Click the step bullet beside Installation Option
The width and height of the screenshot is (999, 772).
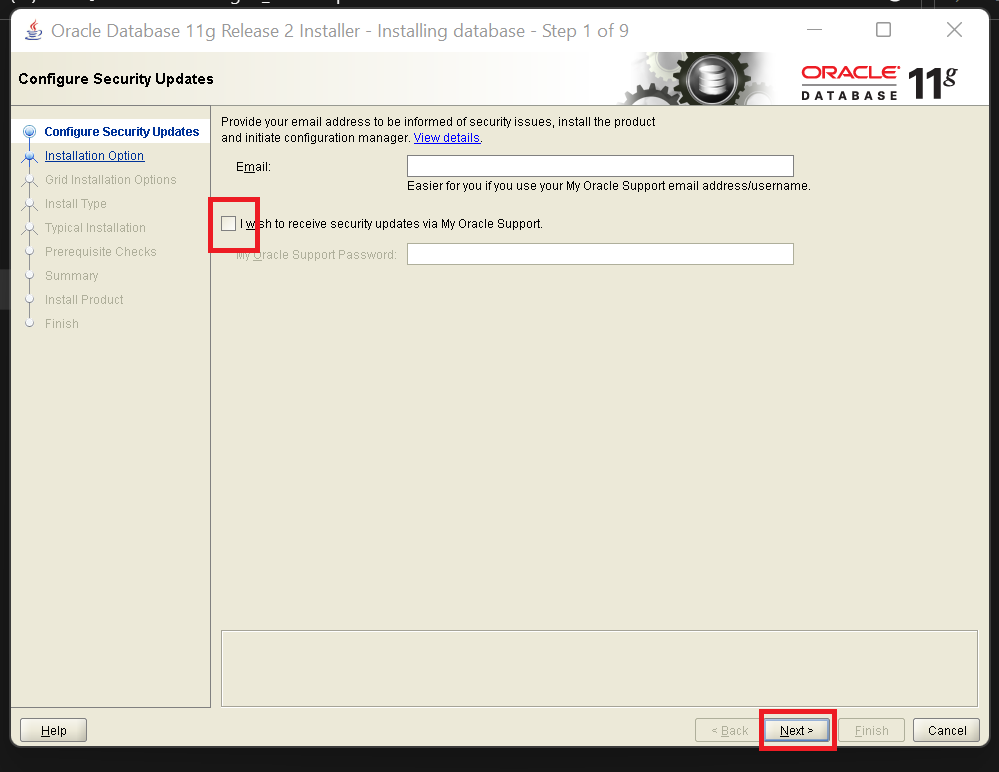click(29, 156)
